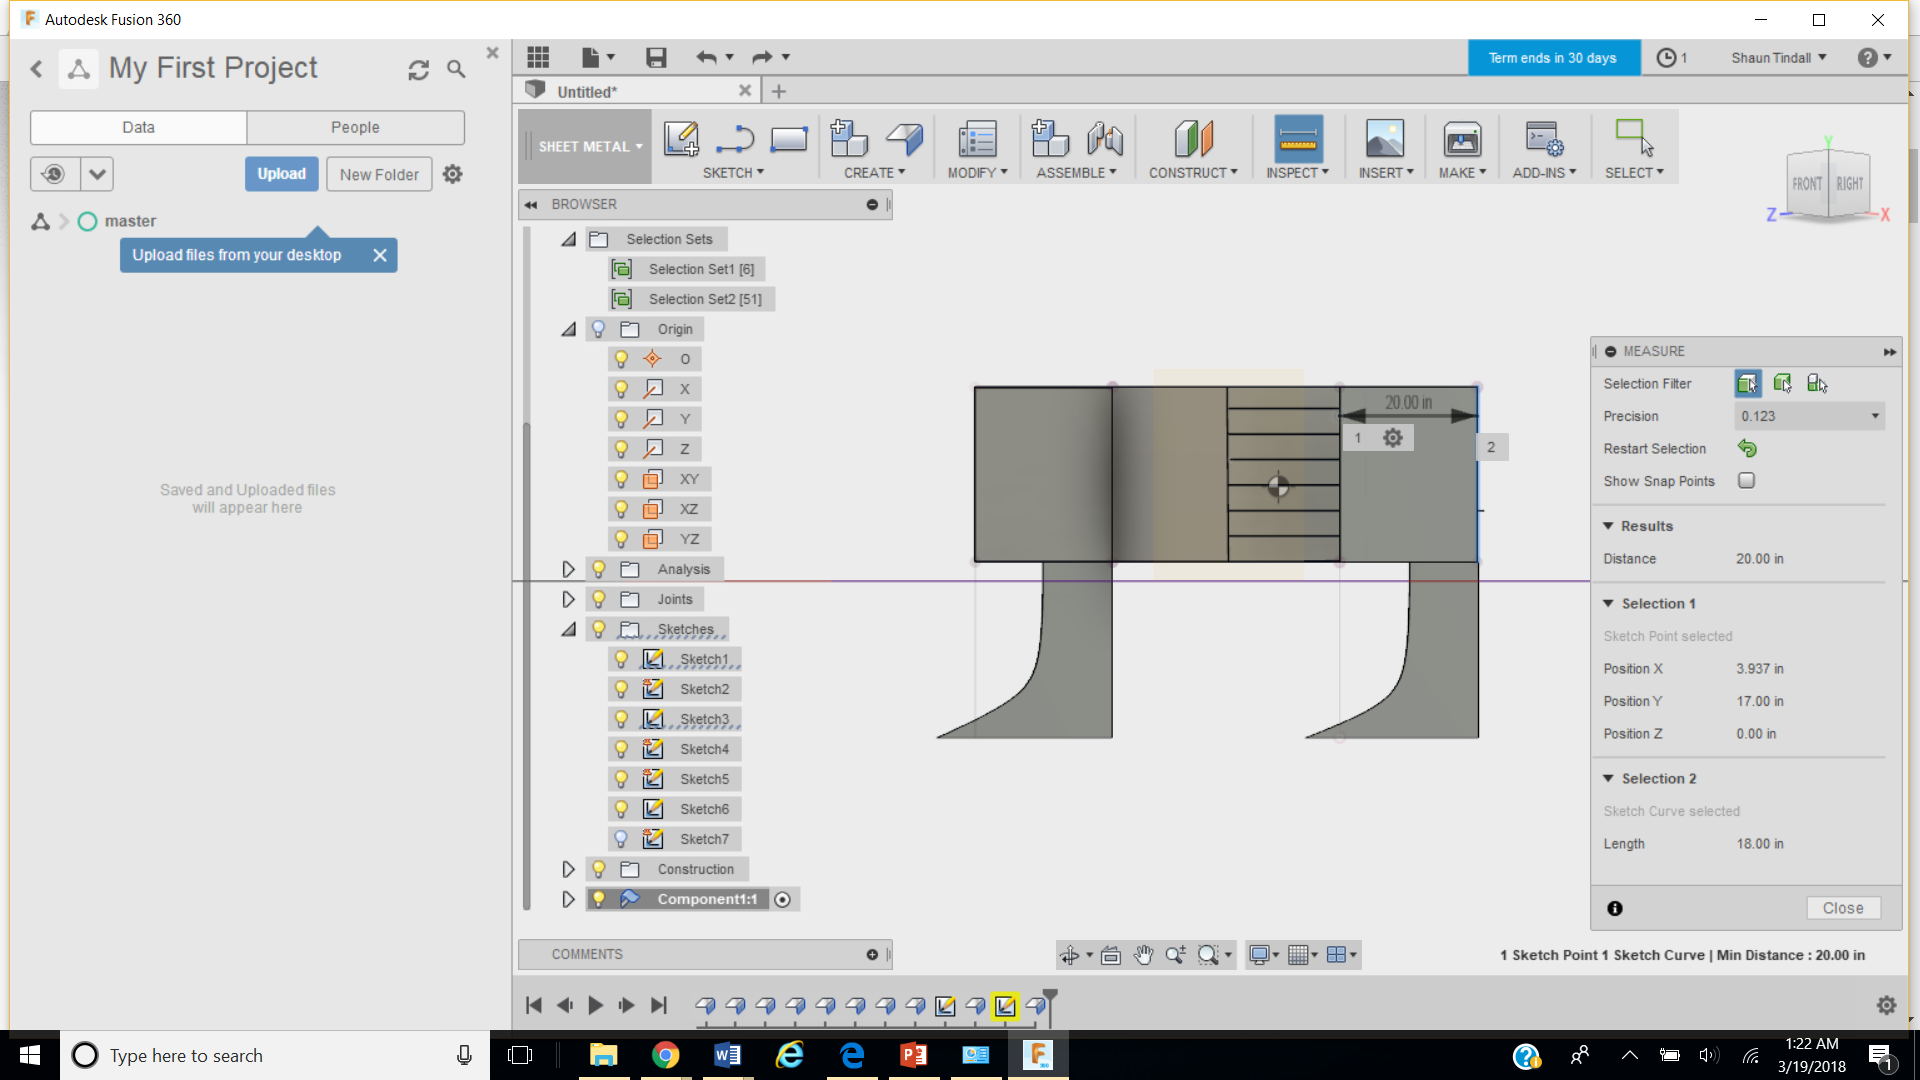The width and height of the screenshot is (1920, 1080).
Task: Open the Modify menu
Action: [x=976, y=173]
